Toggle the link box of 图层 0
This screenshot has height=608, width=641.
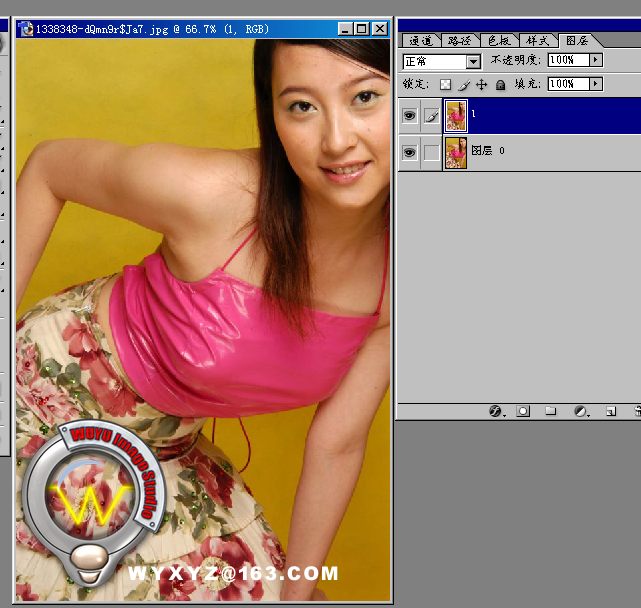tap(432, 153)
